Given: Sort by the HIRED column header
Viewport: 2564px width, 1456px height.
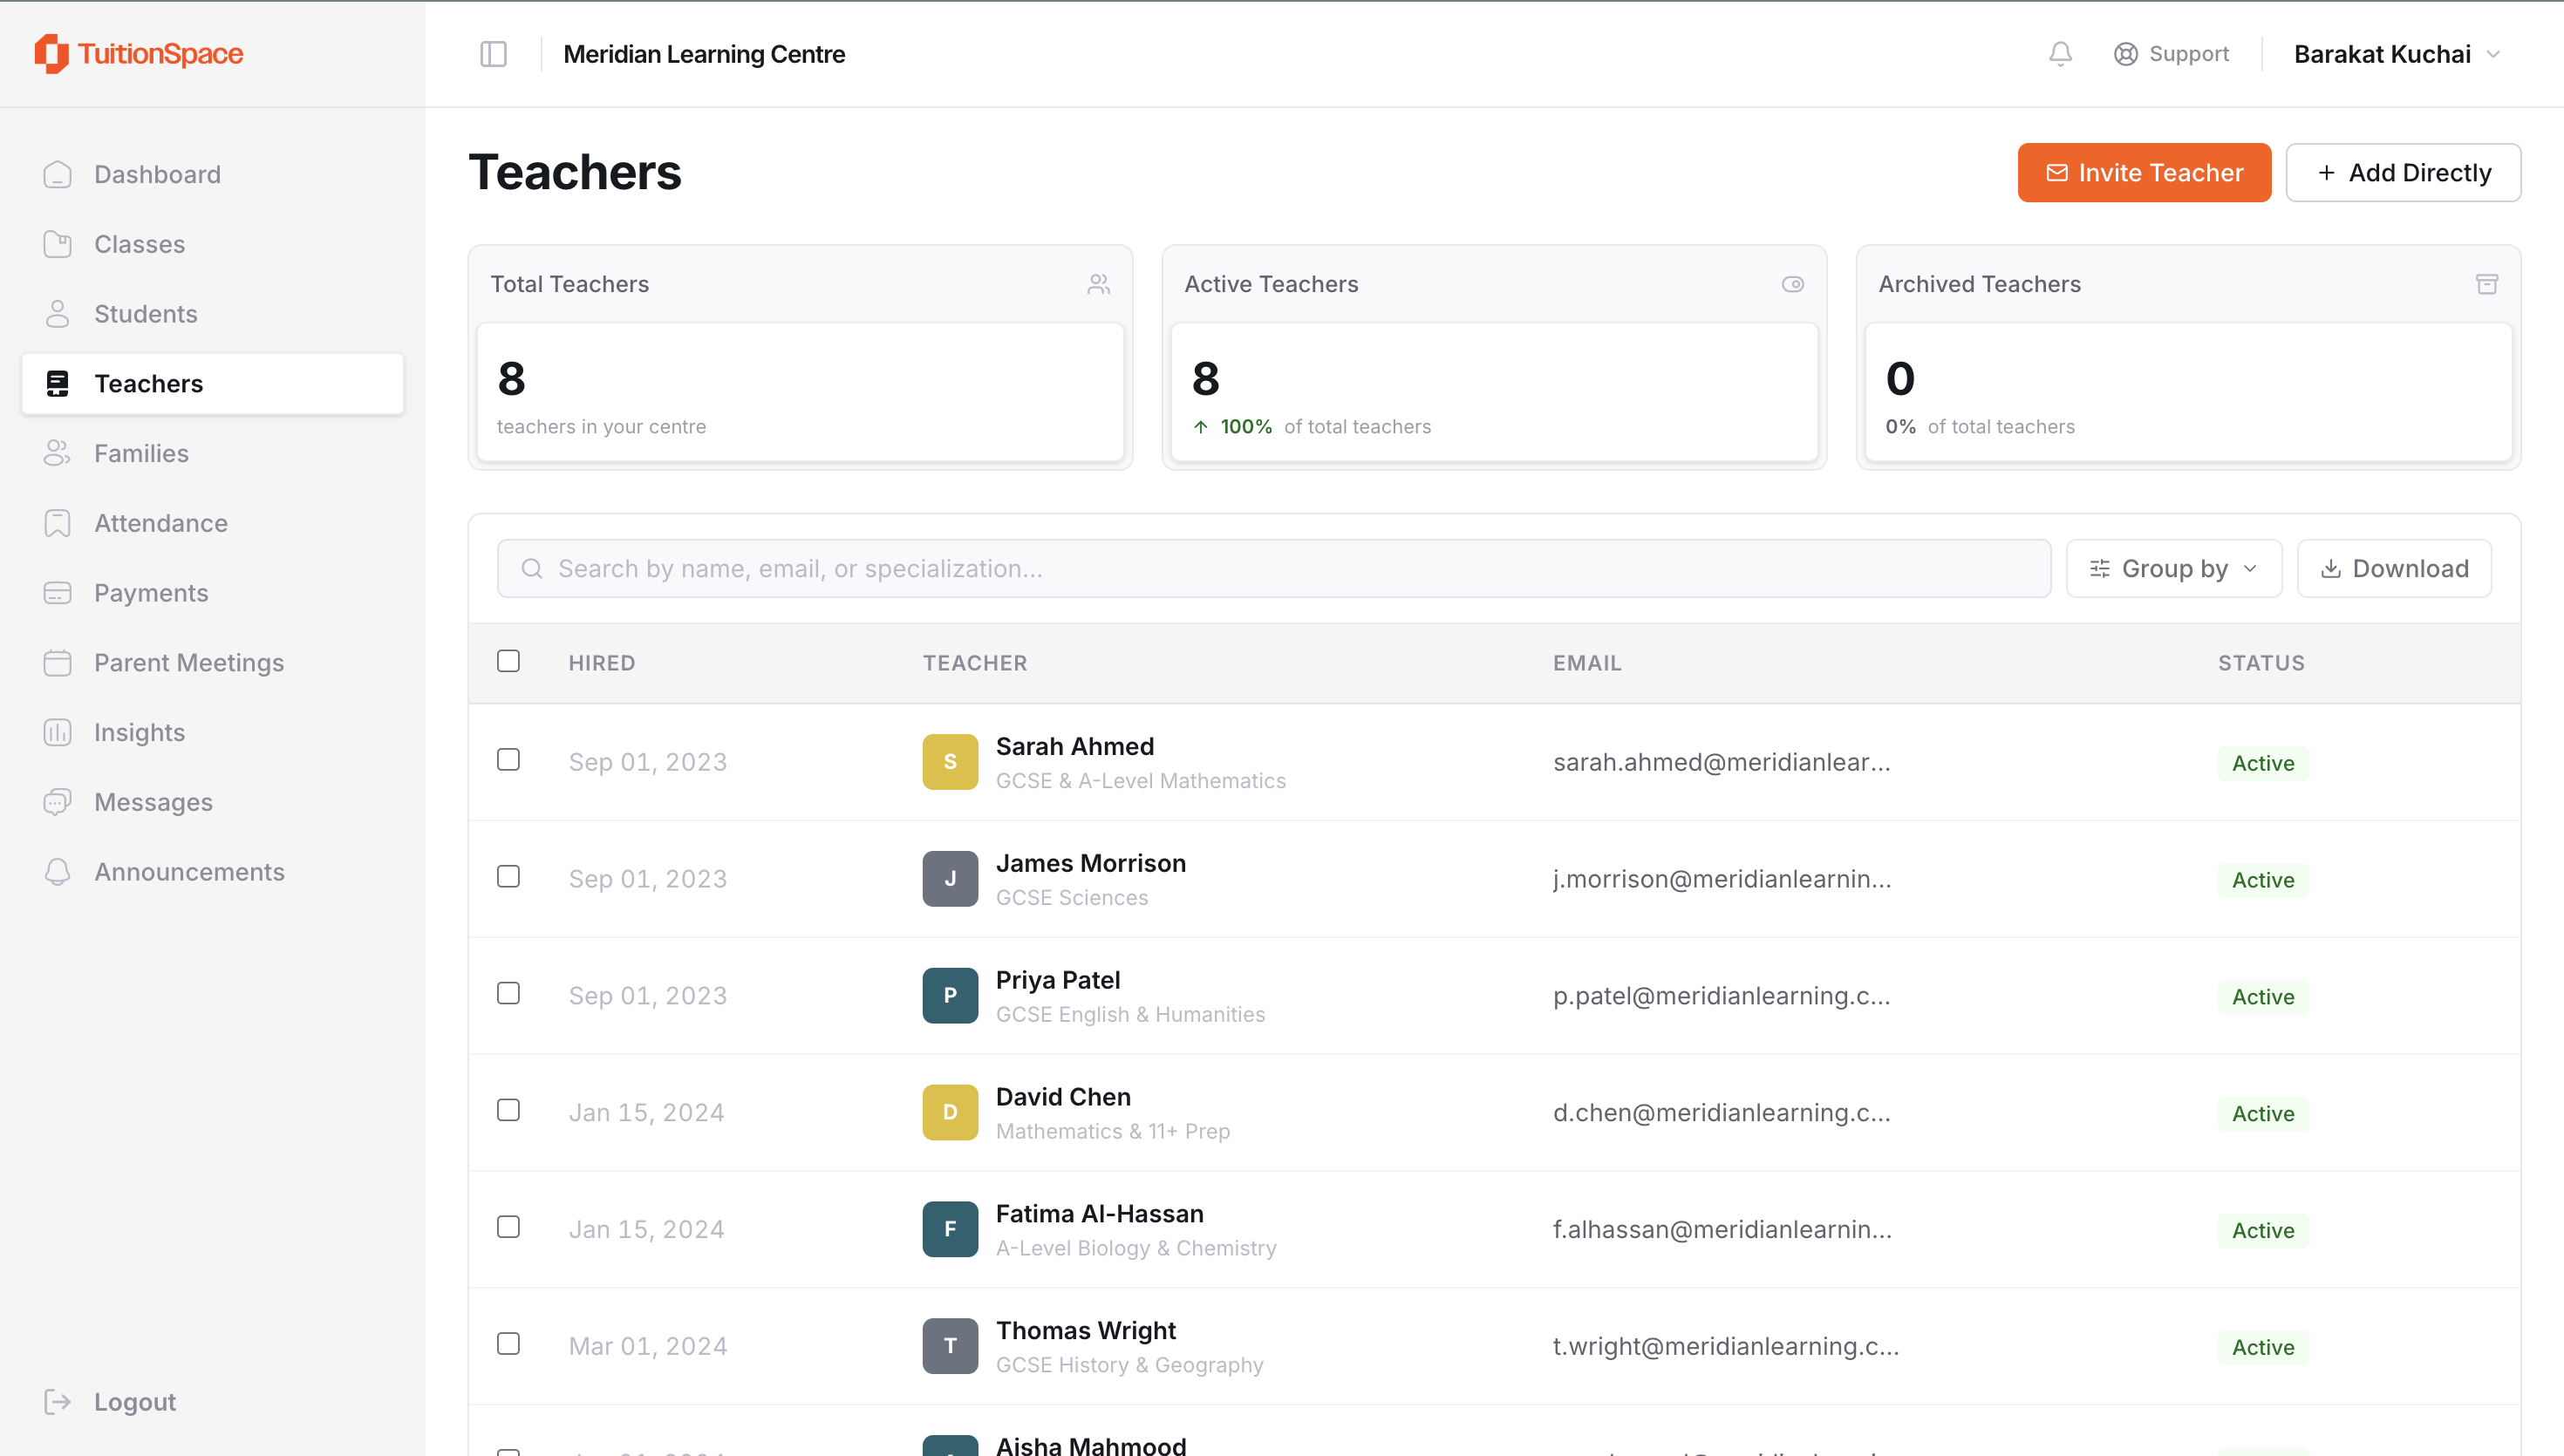Looking at the screenshot, I should click(x=602, y=663).
